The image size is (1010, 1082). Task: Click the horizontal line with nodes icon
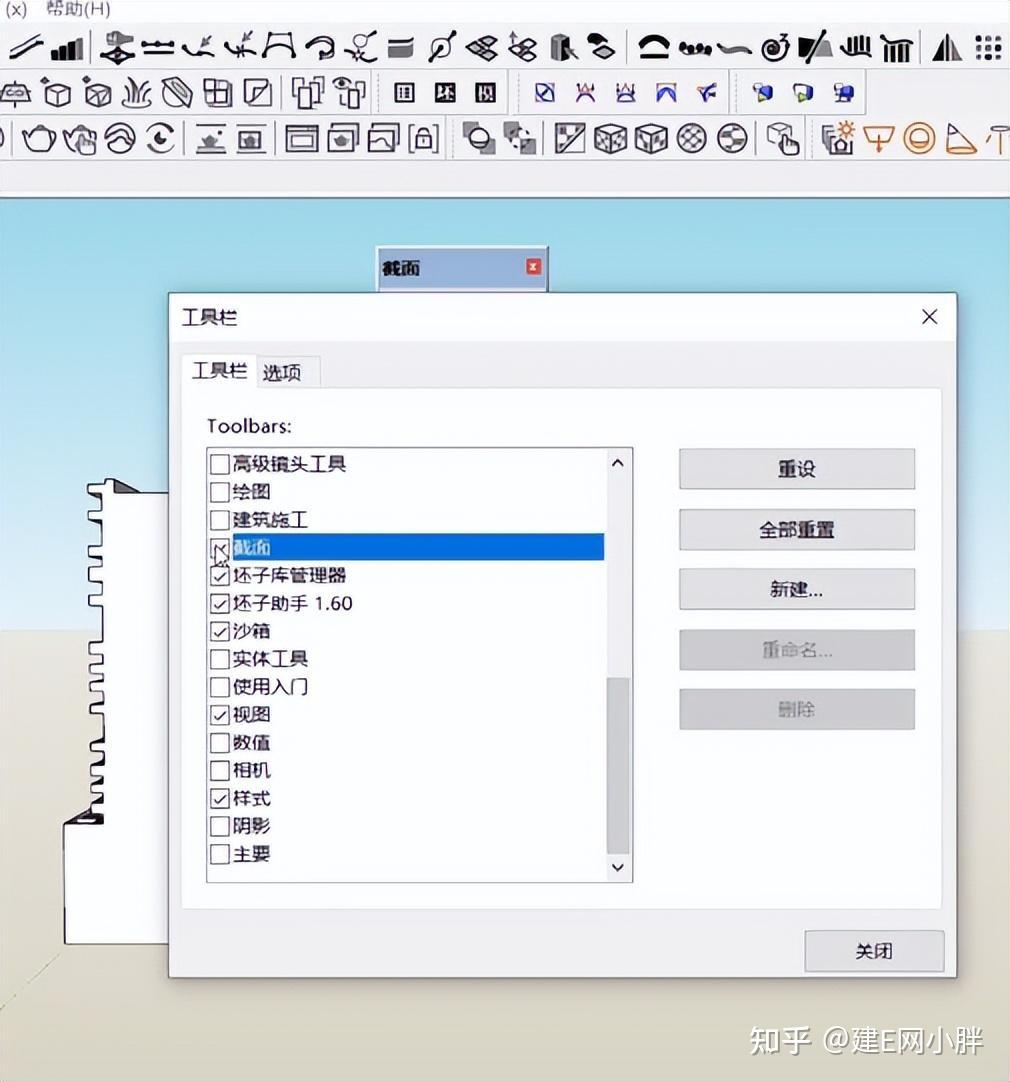point(158,47)
